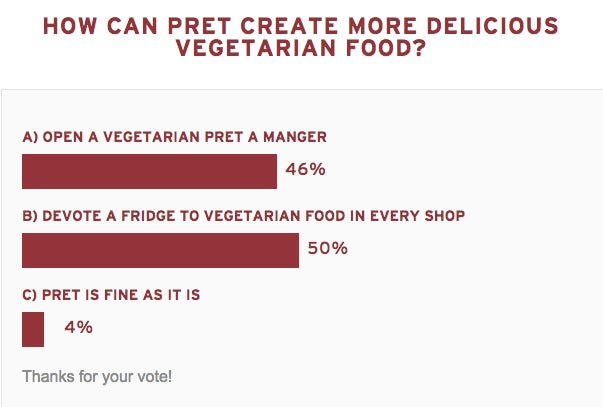This screenshot has width=603, height=407.
Task: Click the 'C)' prefix of third option
Action: point(30,295)
